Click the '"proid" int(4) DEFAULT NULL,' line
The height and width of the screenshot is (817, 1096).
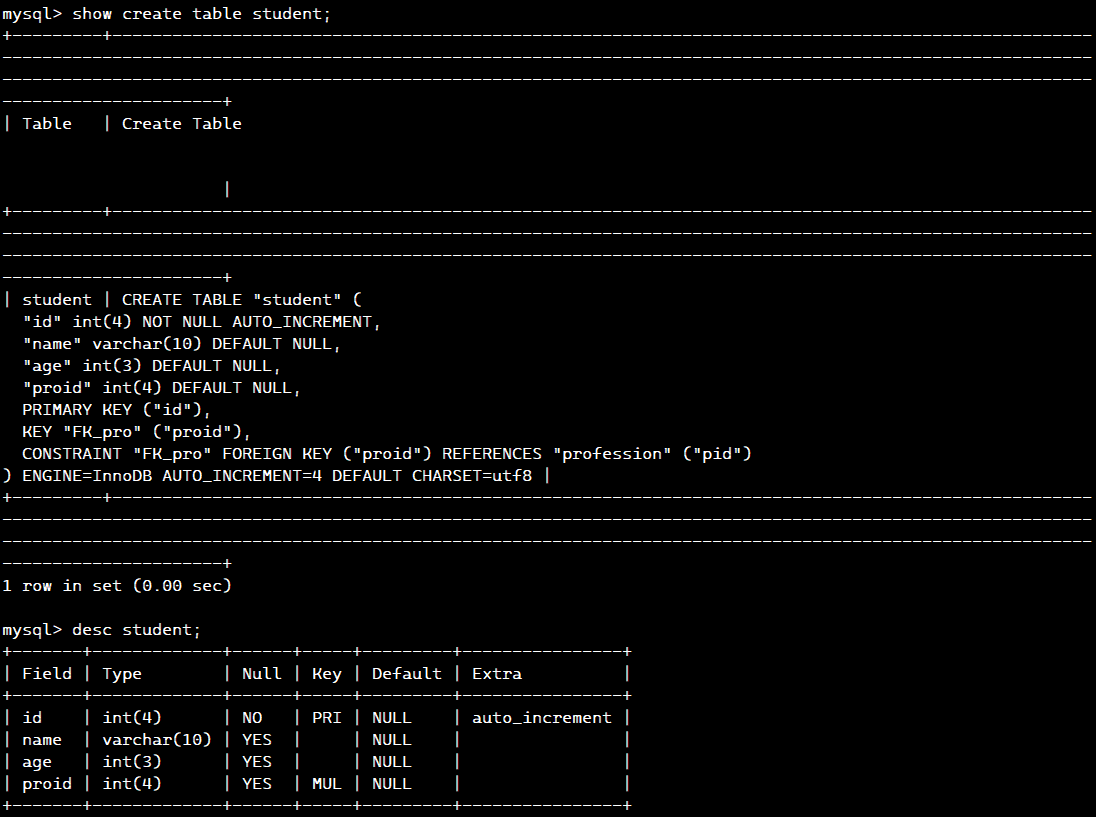161,388
